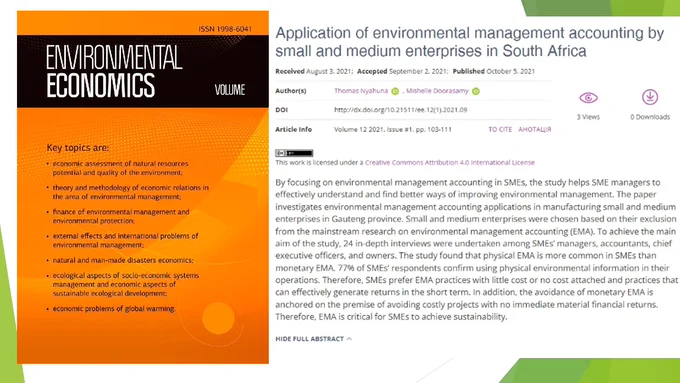Click the eye-shaped views icon

click(x=588, y=98)
